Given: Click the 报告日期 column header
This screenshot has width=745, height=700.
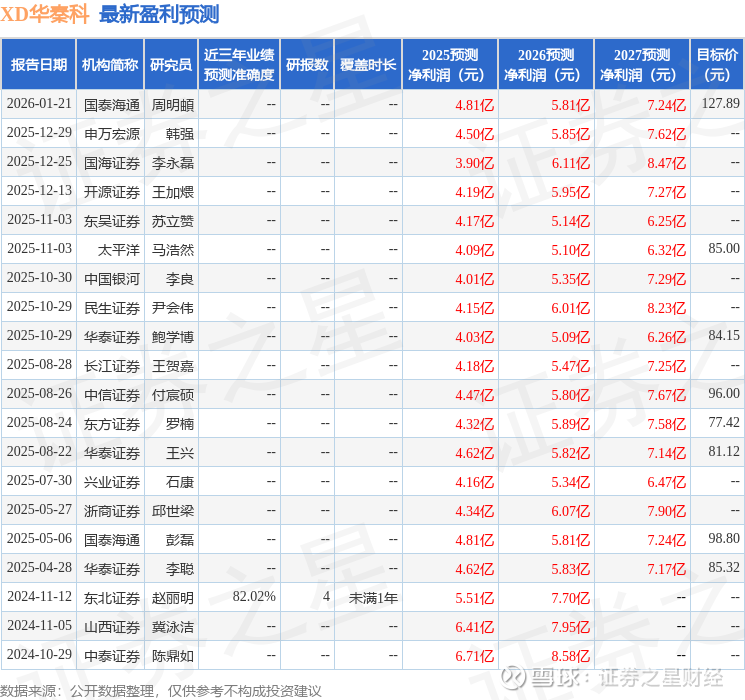Looking at the screenshot, I should (38, 64).
